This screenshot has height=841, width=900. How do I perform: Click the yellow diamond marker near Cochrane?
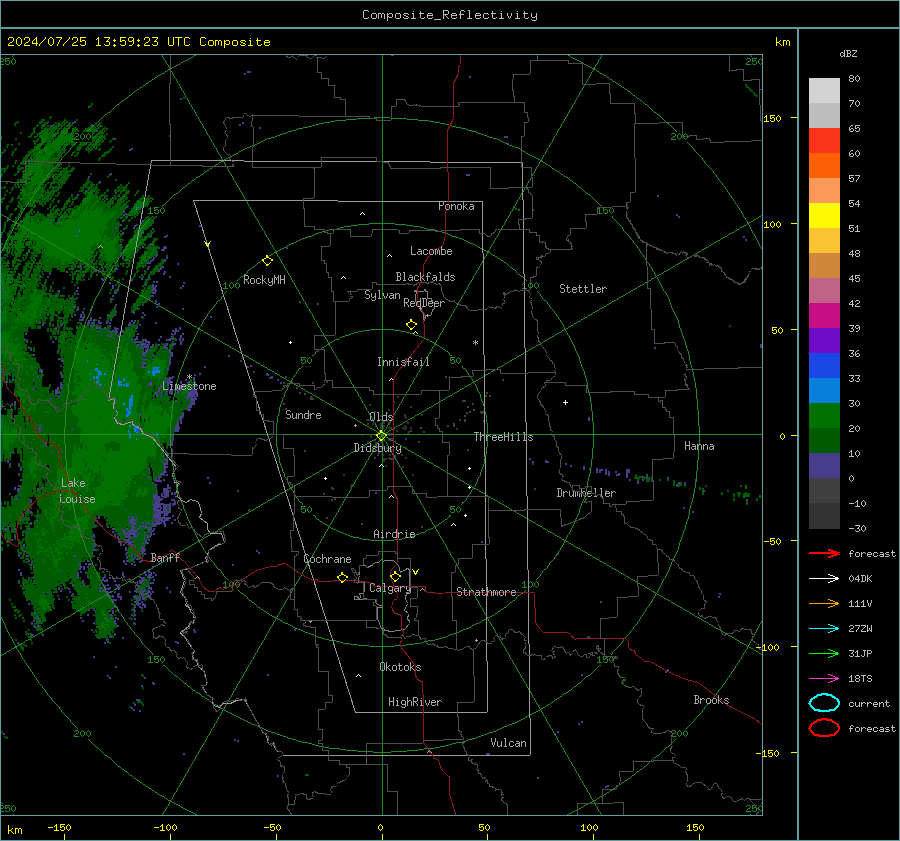tap(342, 577)
